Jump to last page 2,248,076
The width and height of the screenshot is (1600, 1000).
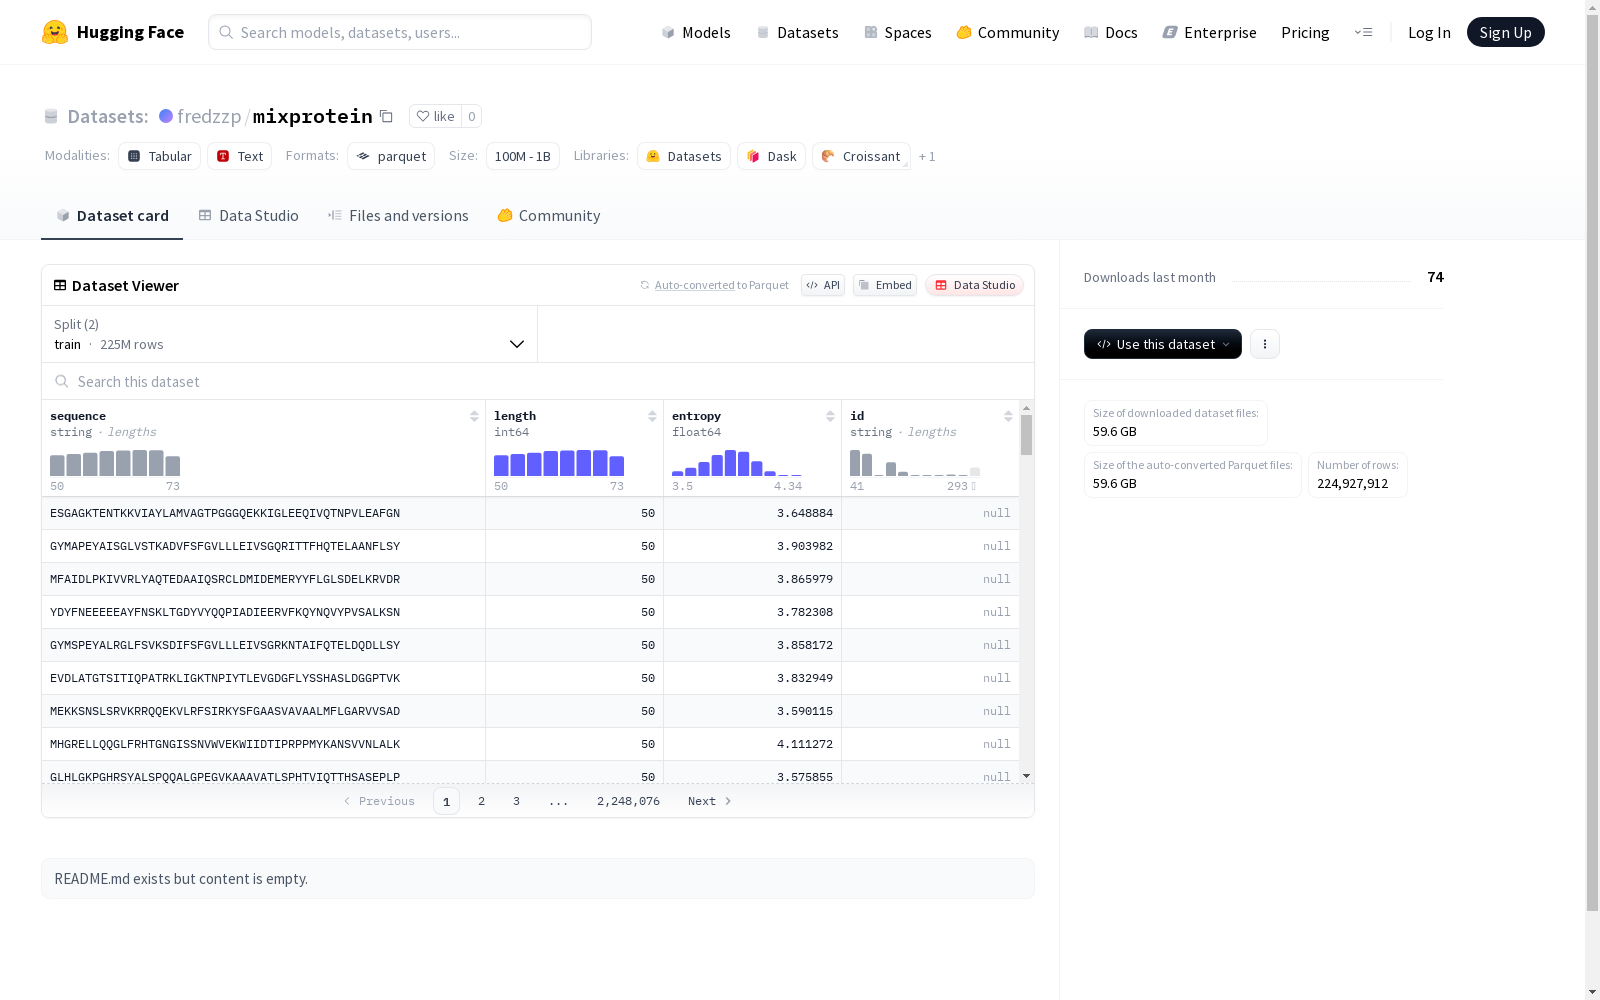(628, 801)
